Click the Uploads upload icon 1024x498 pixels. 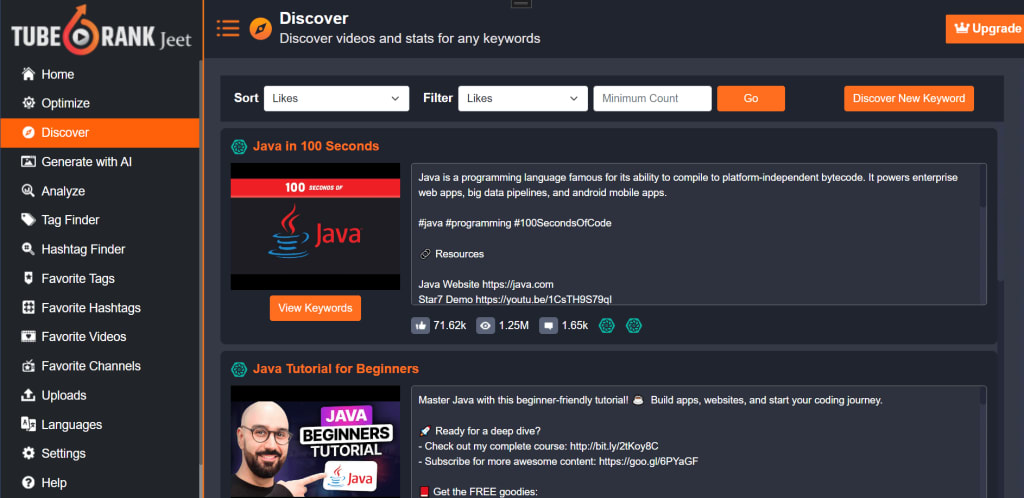pyautogui.click(x=28, y=395)
